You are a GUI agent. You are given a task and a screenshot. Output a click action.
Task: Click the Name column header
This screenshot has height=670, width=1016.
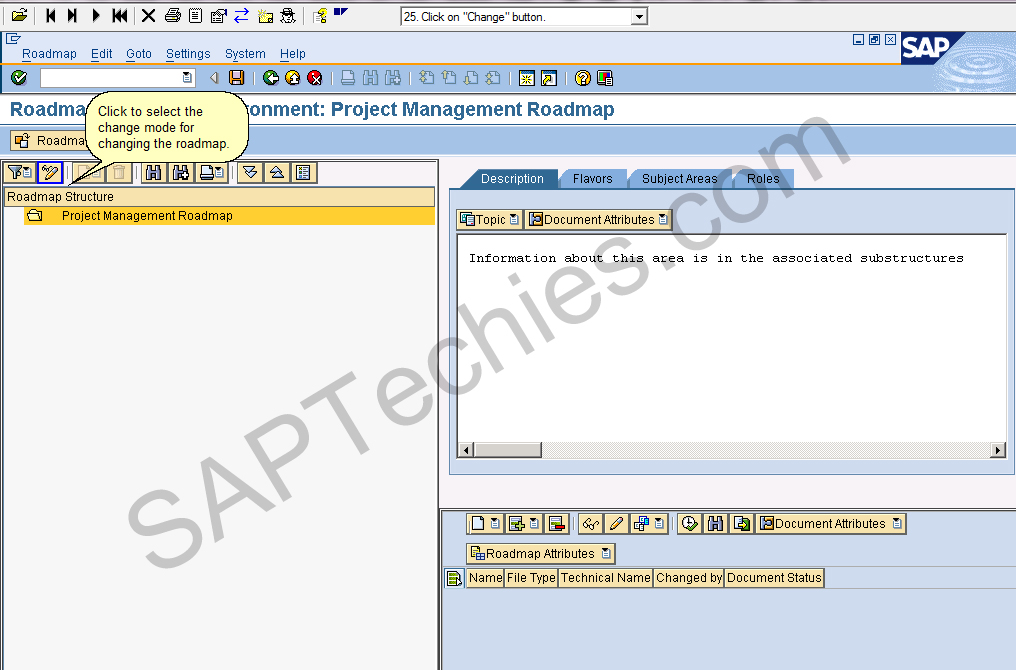485,578
